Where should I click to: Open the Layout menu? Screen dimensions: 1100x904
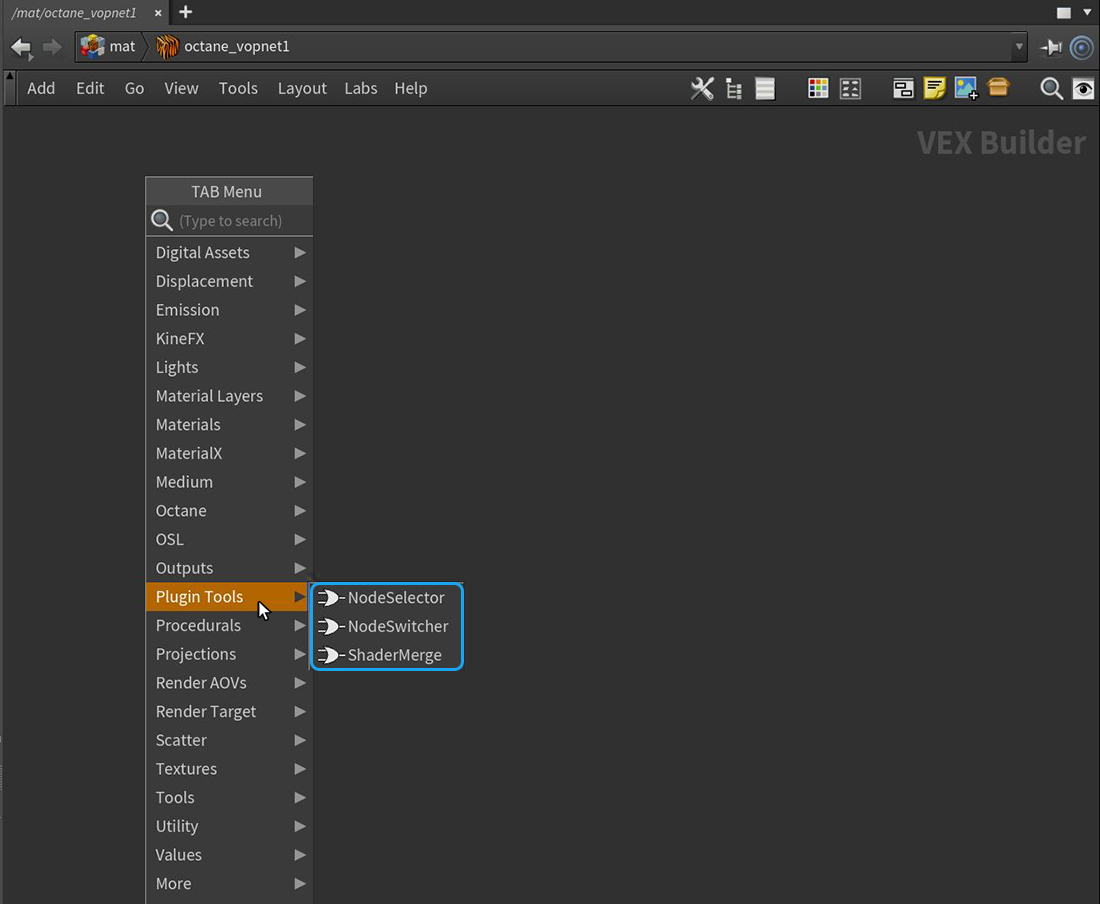click(302, 88)
